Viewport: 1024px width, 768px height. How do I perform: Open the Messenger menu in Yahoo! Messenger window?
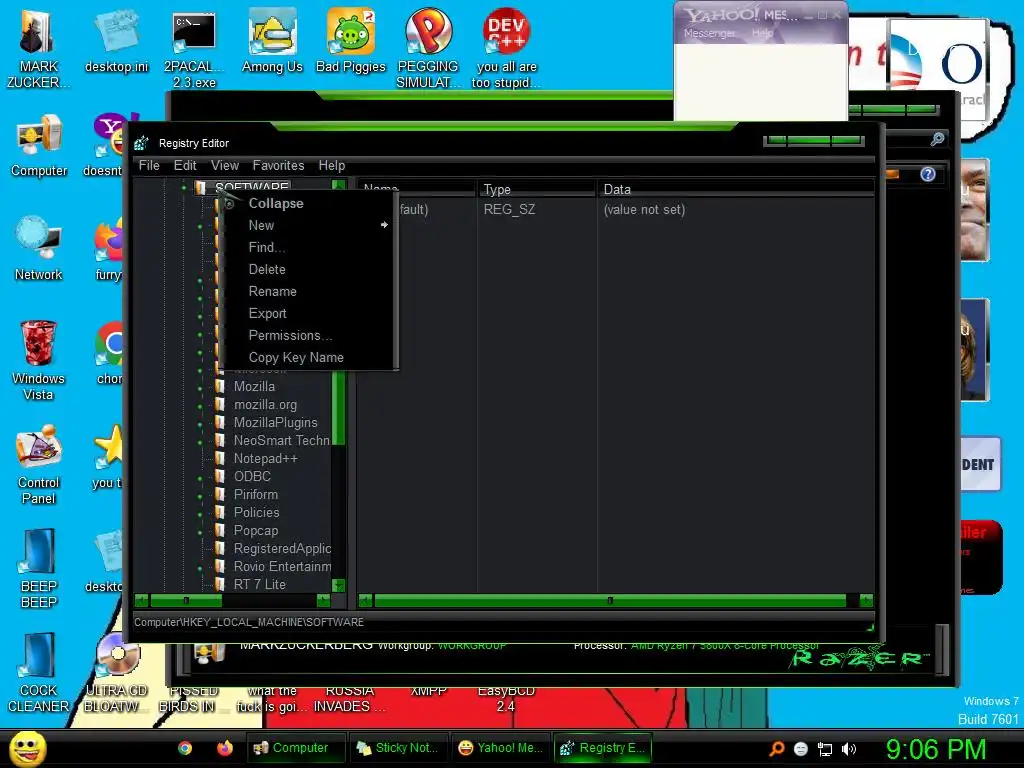[x=709, y=33]
